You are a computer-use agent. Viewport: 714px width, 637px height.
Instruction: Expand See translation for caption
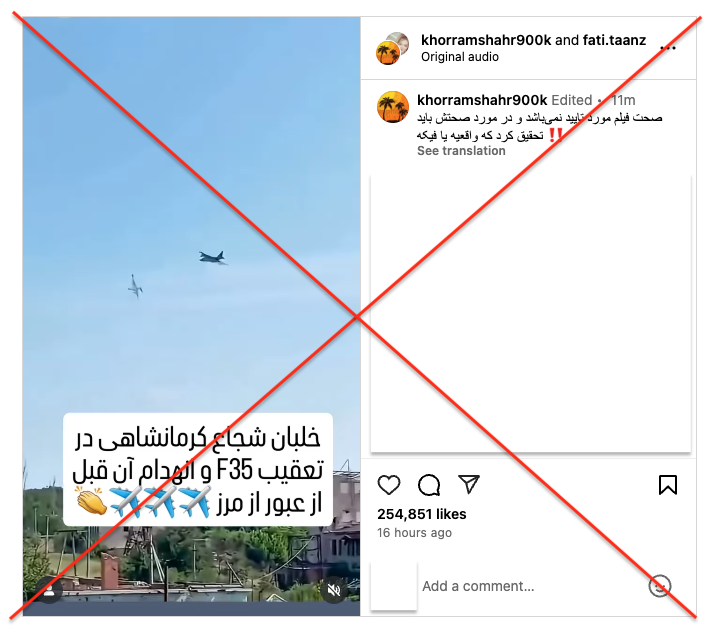coord(461,151)
